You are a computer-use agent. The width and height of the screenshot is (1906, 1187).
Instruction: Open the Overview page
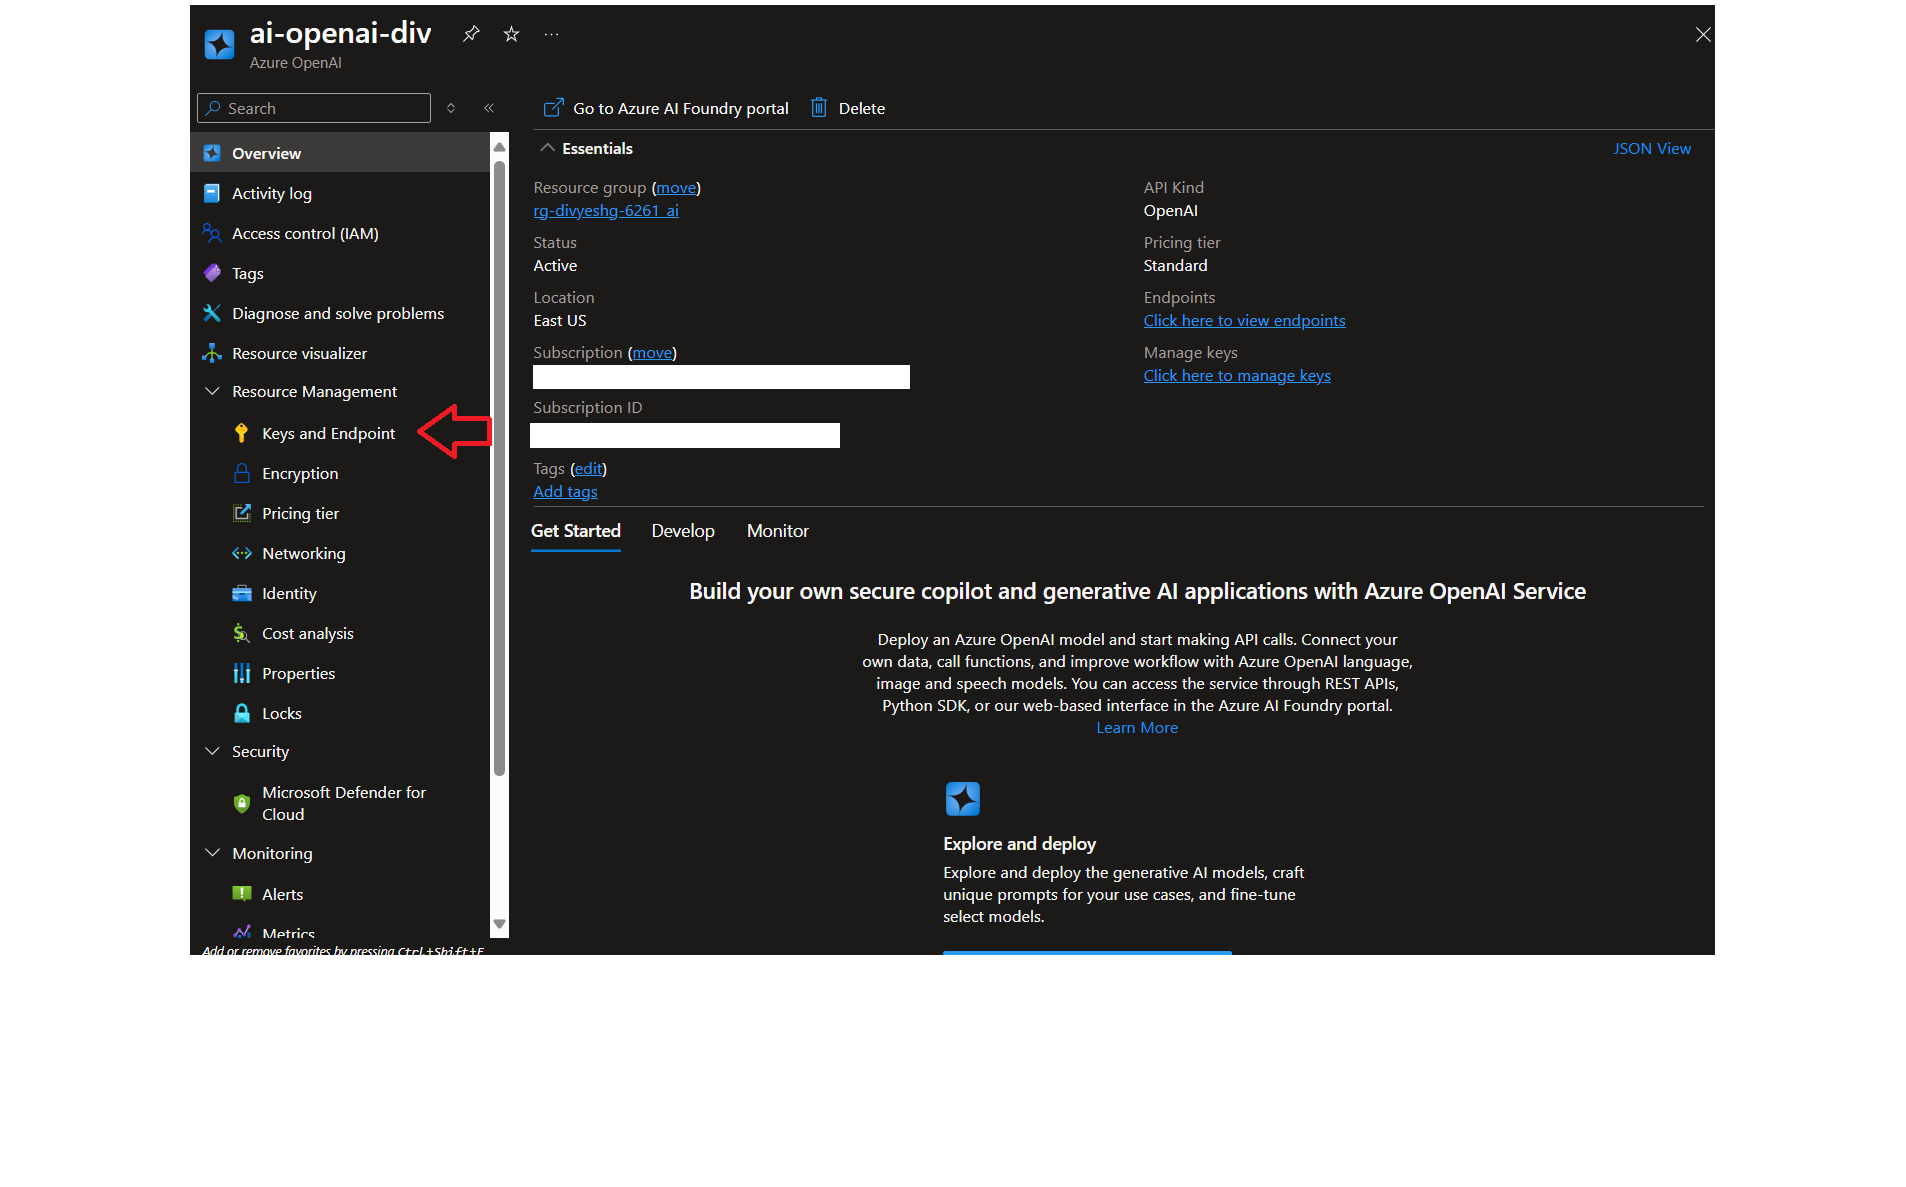click(x=340, y=153)
